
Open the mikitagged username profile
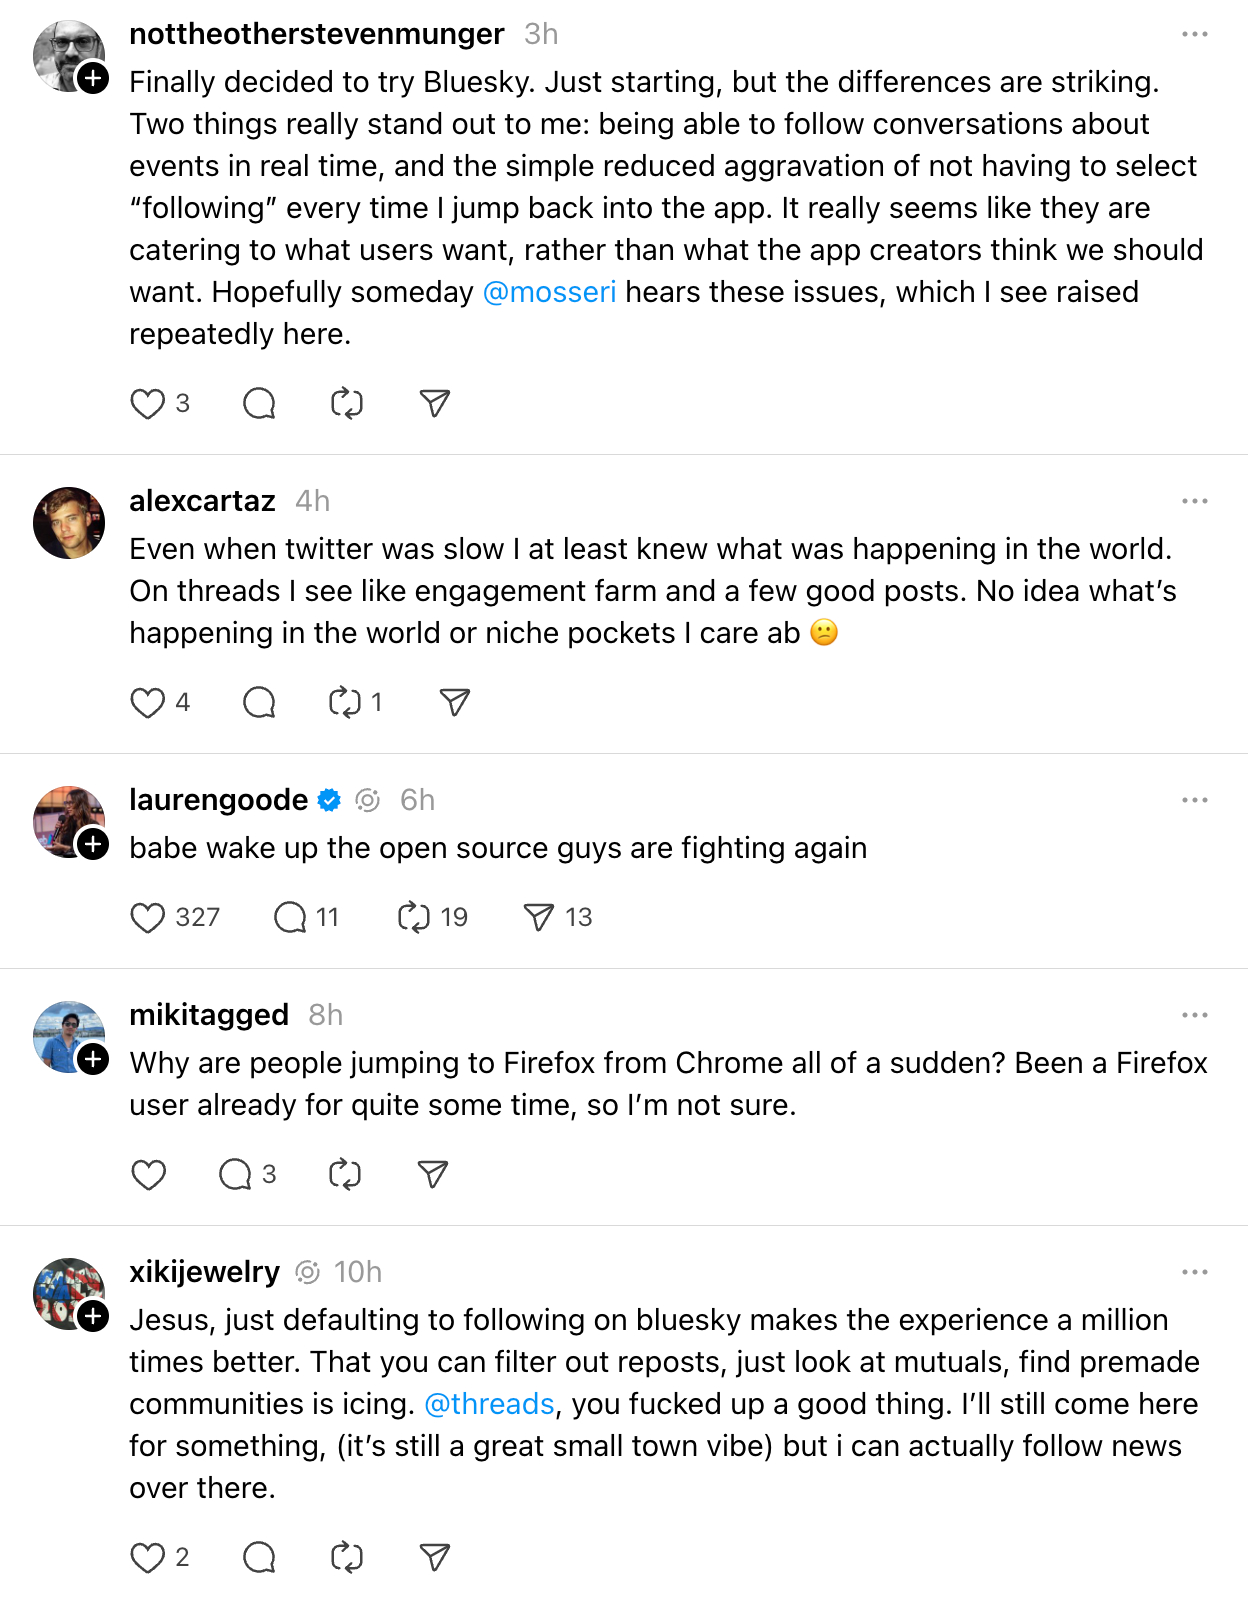(x=209, y=1015)
